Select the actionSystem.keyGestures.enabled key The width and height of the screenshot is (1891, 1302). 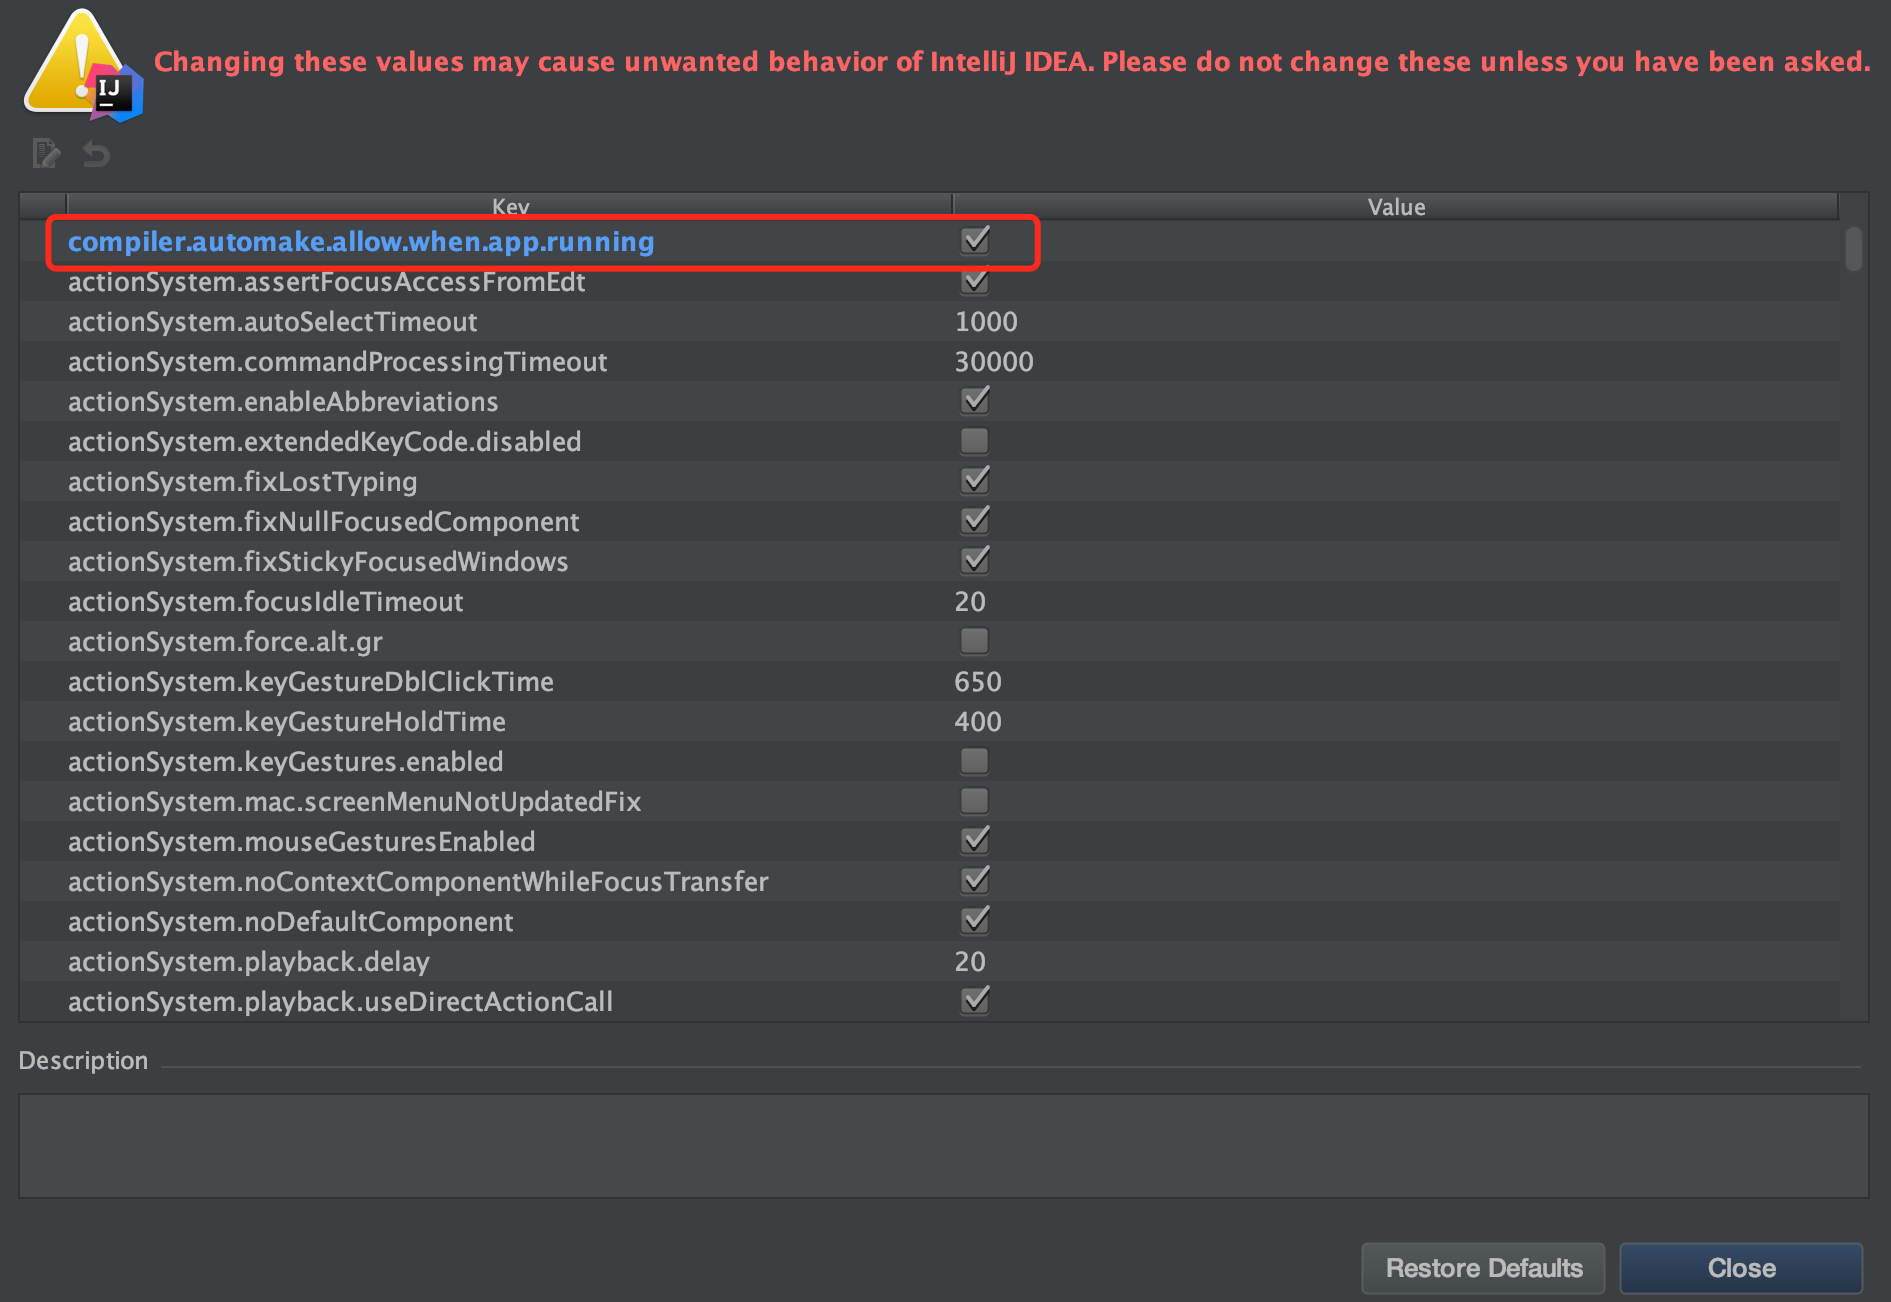pos(285,762)
